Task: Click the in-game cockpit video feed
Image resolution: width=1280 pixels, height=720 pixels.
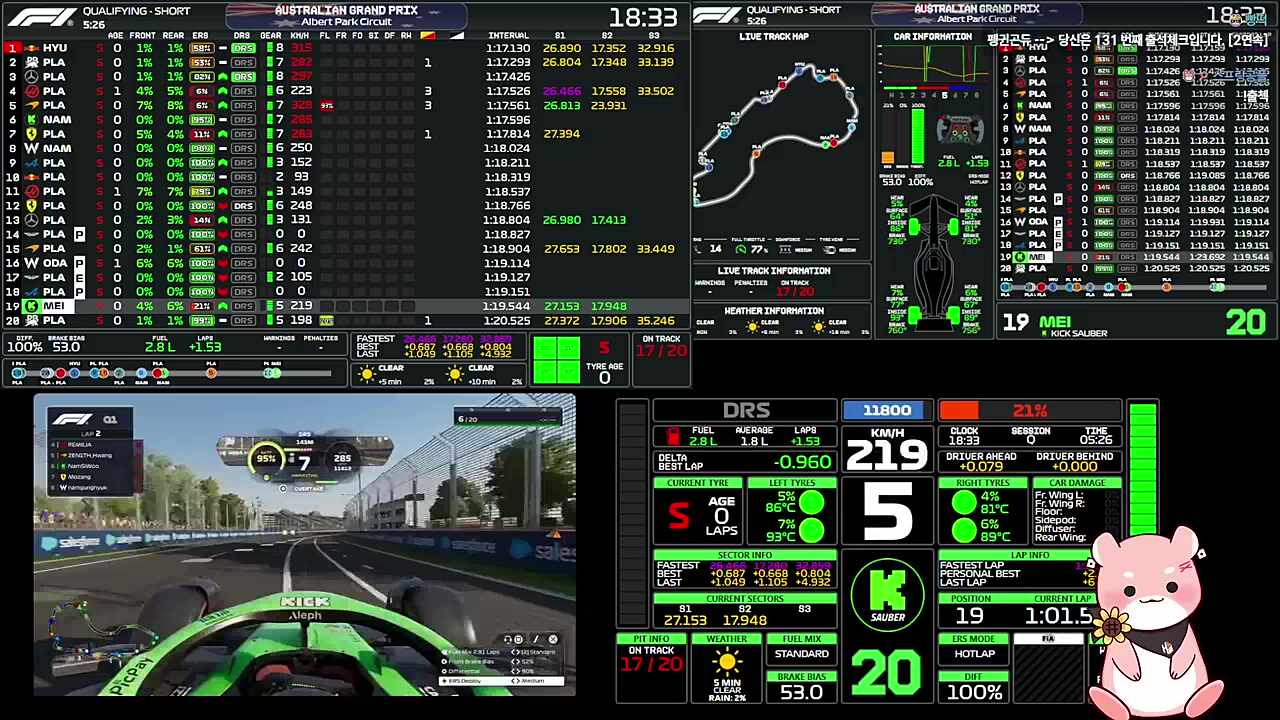Action: point(304,544)
